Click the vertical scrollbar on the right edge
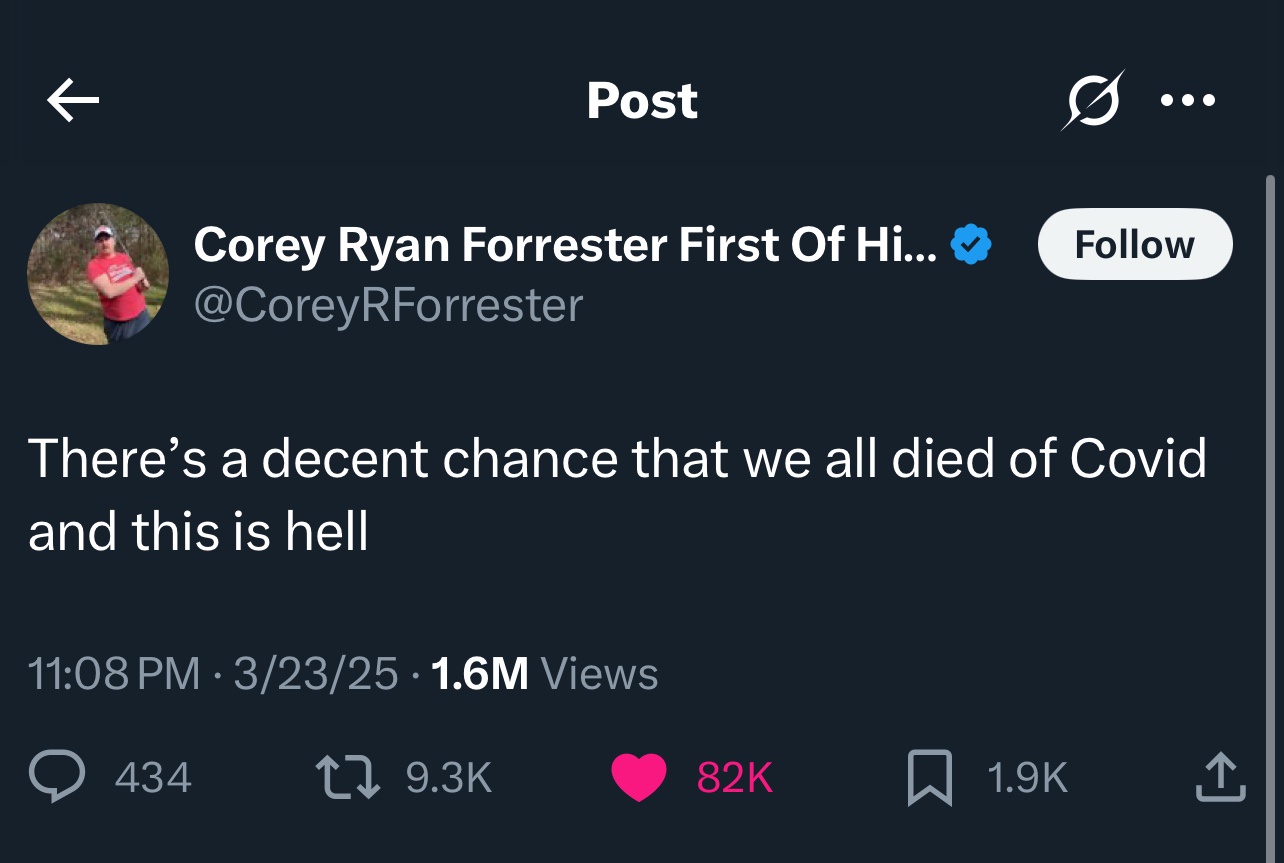The height and width of the screenshot is (863, 1284). (x=1270, y=500)
